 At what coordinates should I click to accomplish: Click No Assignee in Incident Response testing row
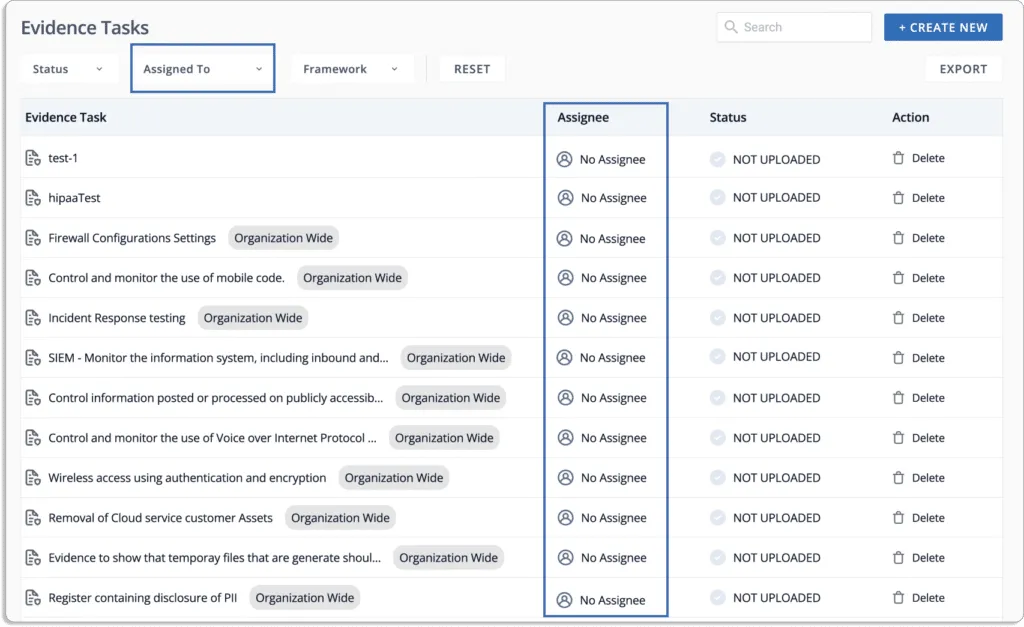[x=614, y=318]
